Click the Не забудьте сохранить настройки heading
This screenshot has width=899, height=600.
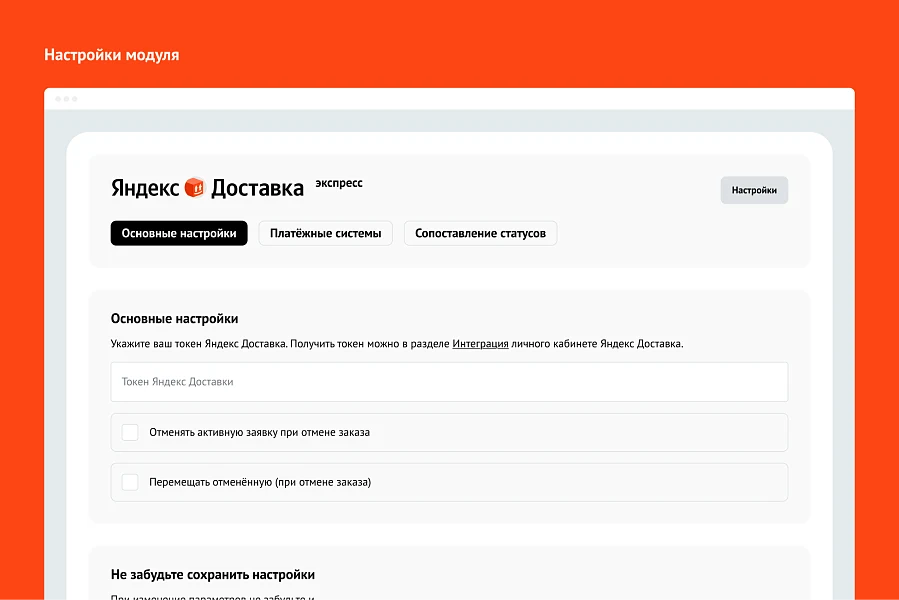[x=213, y=575]
